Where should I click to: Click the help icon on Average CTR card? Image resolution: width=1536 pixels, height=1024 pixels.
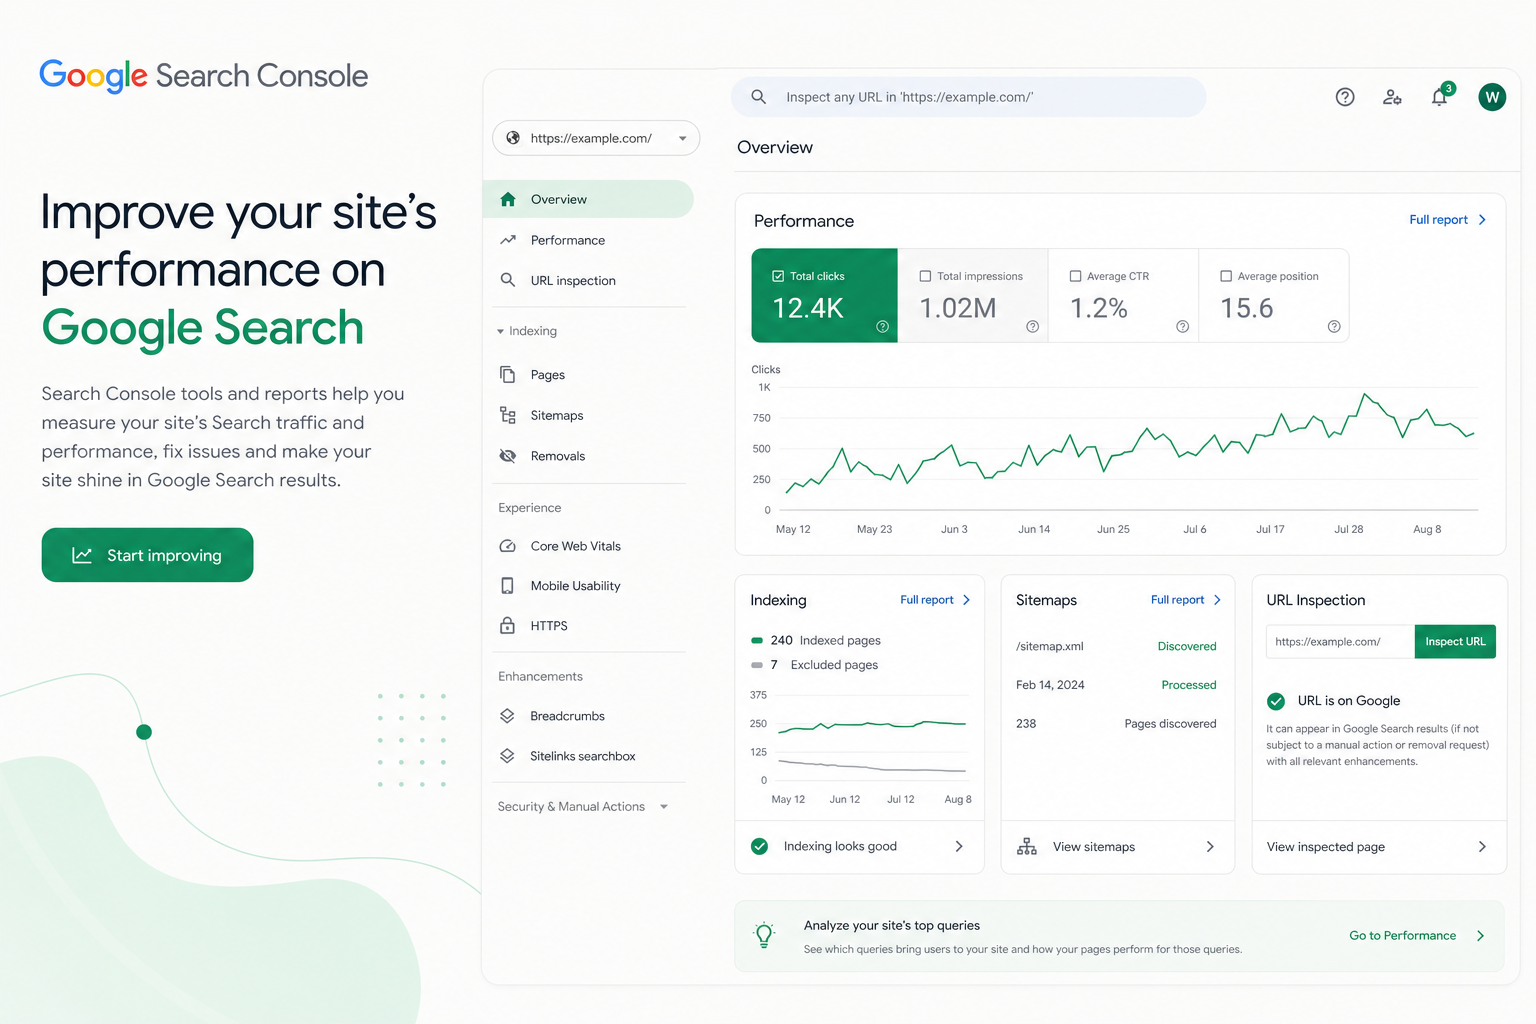pos(1182,326)
